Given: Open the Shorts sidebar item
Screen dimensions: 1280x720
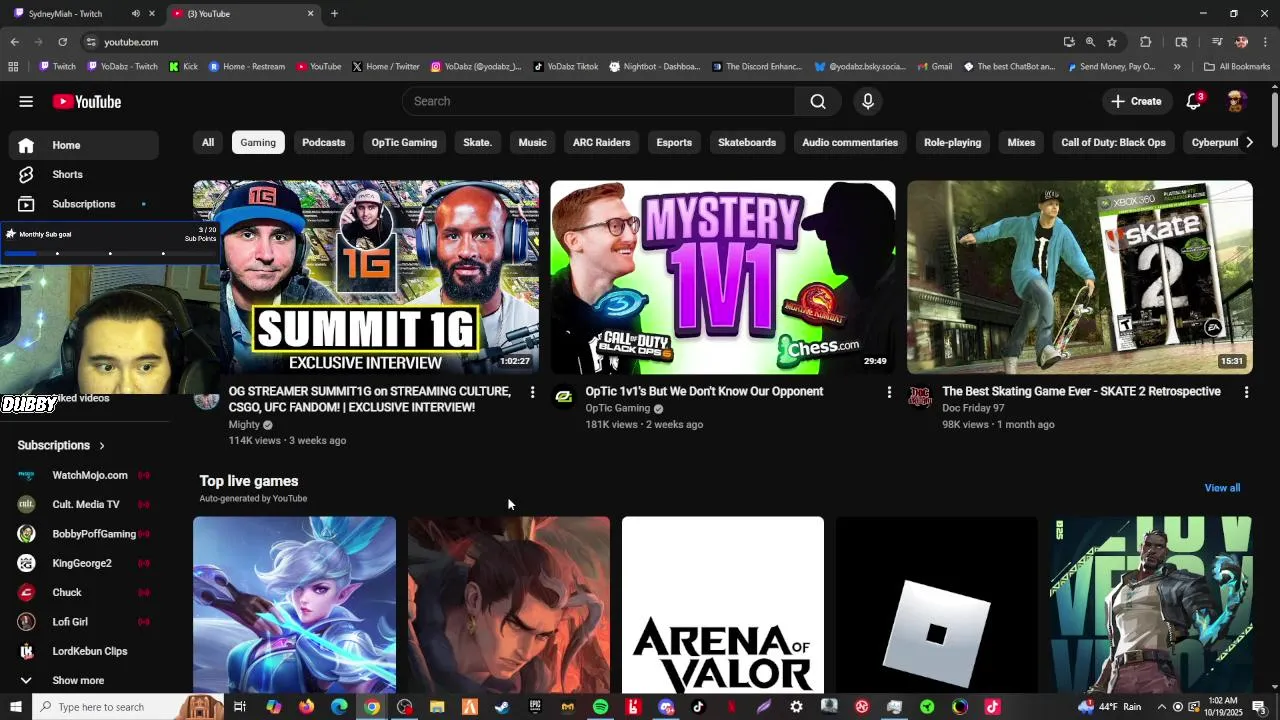Looking at the screenshot, I should point(84,174).
